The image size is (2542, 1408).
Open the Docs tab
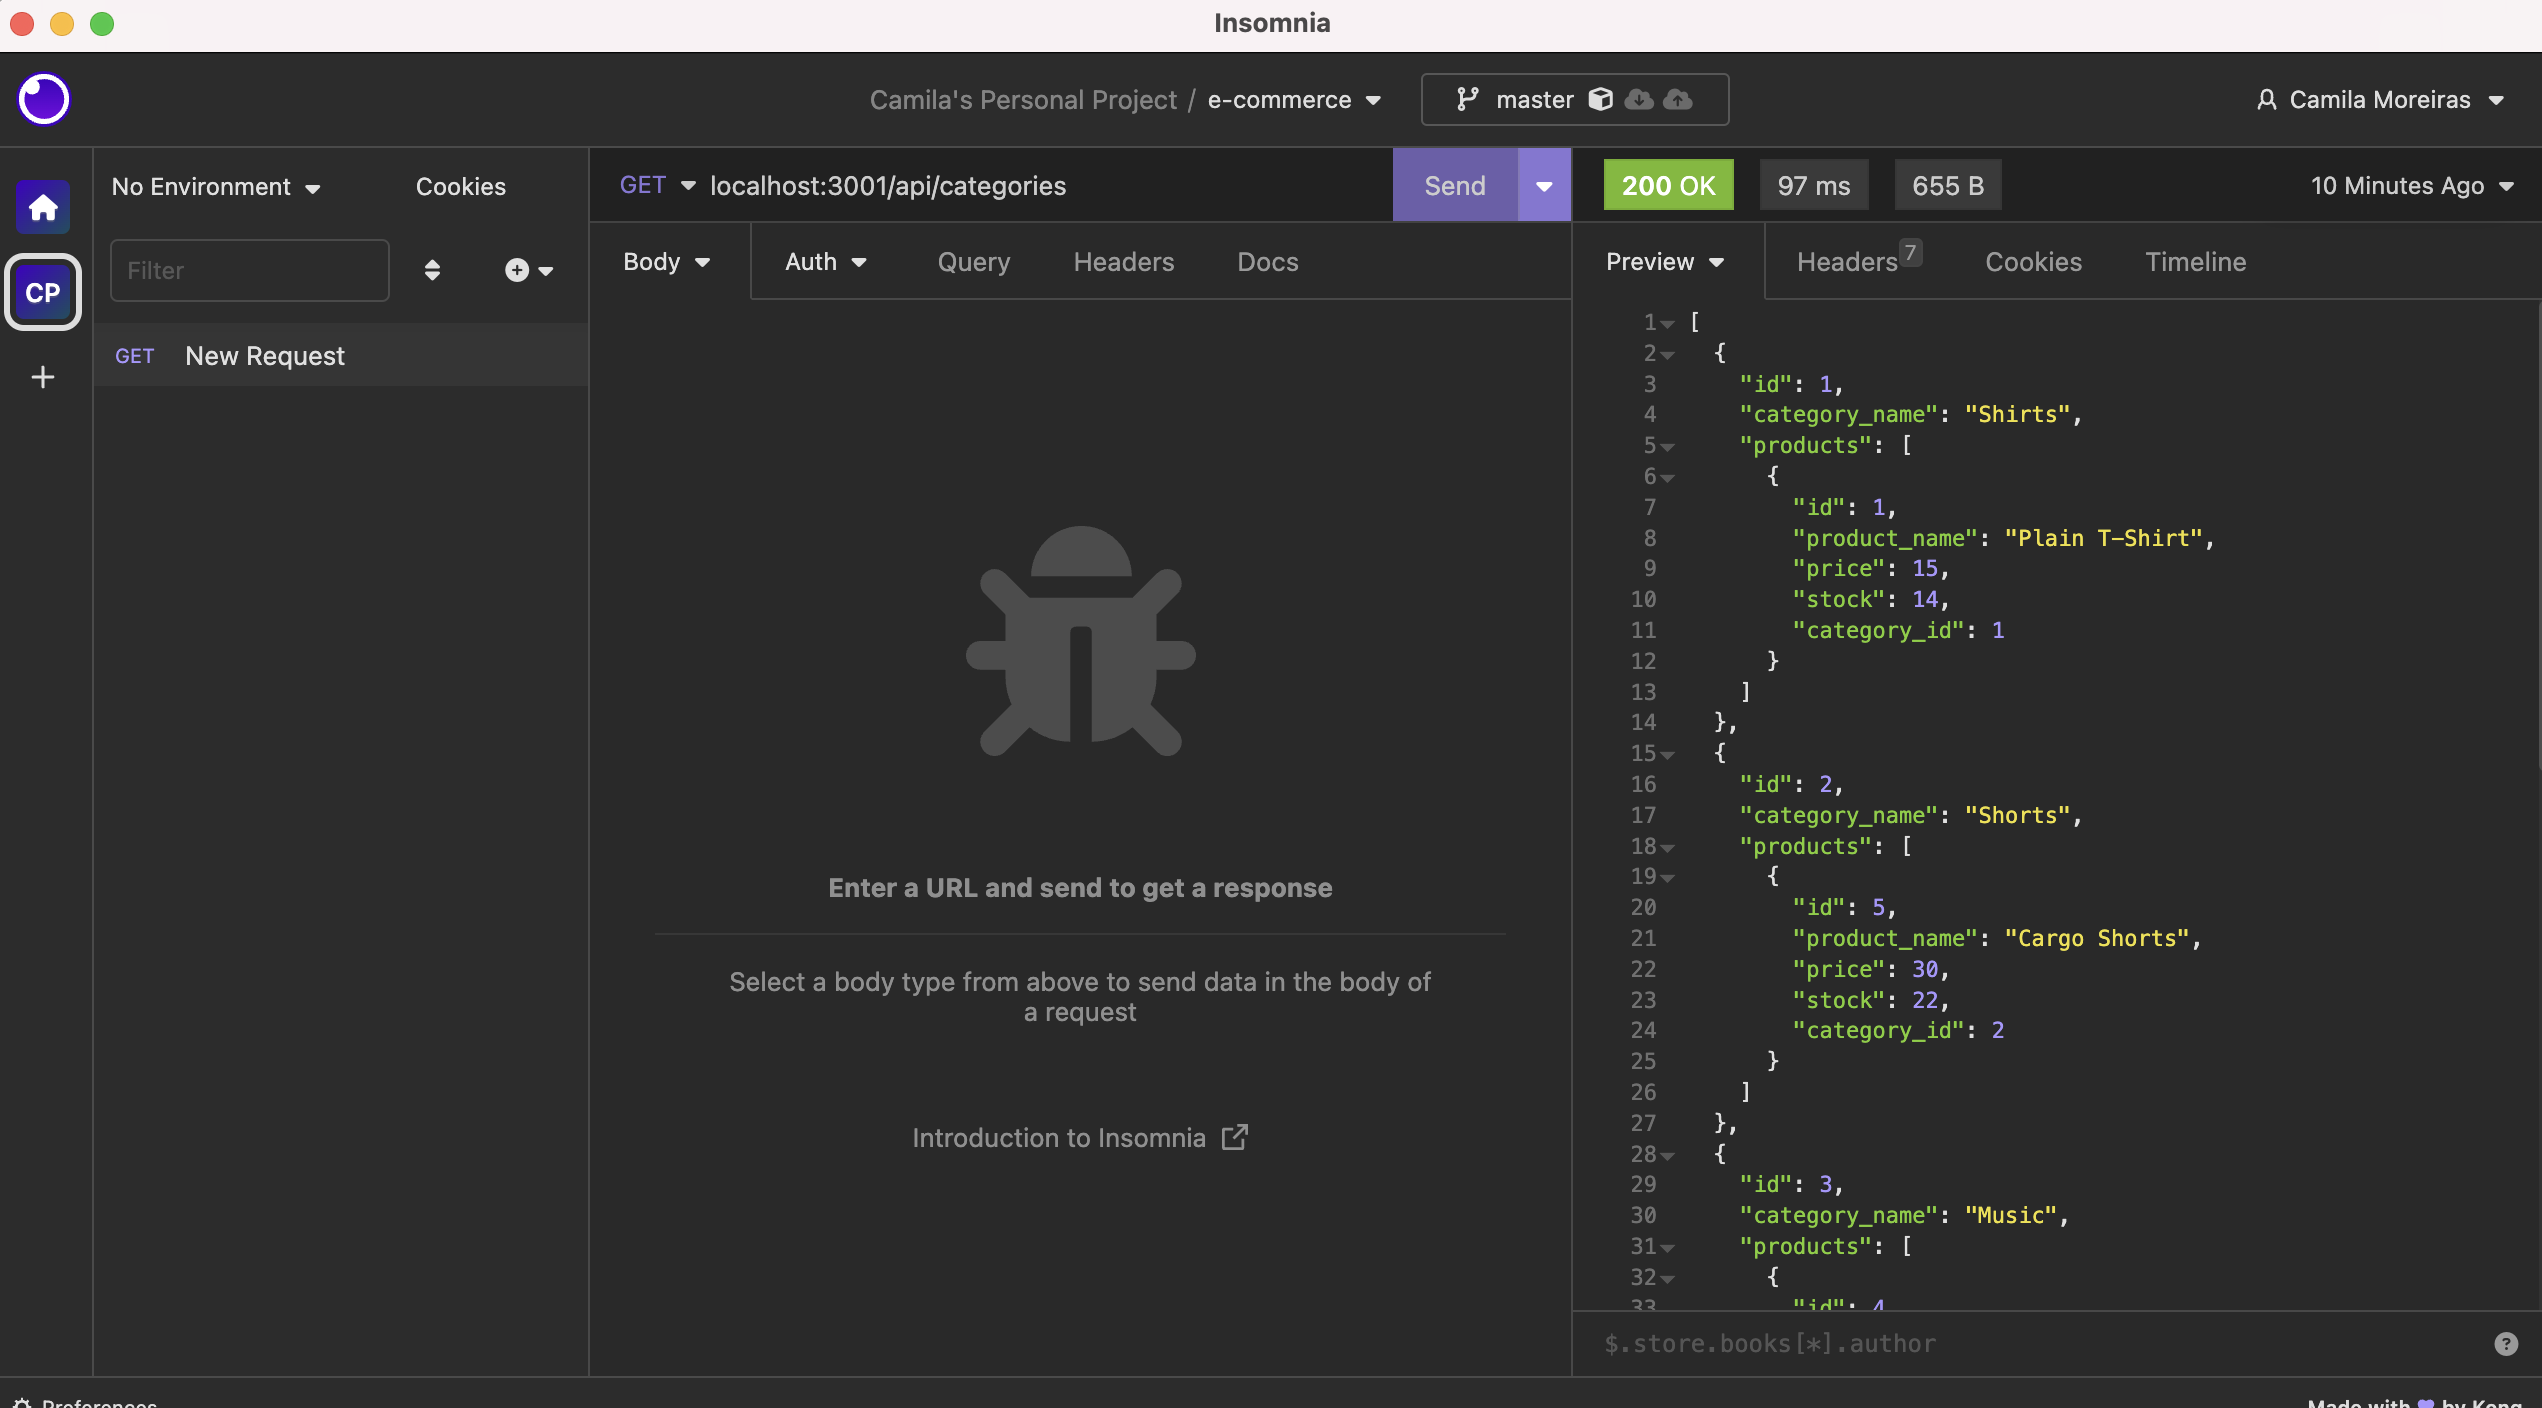(x=1266, y=261)
